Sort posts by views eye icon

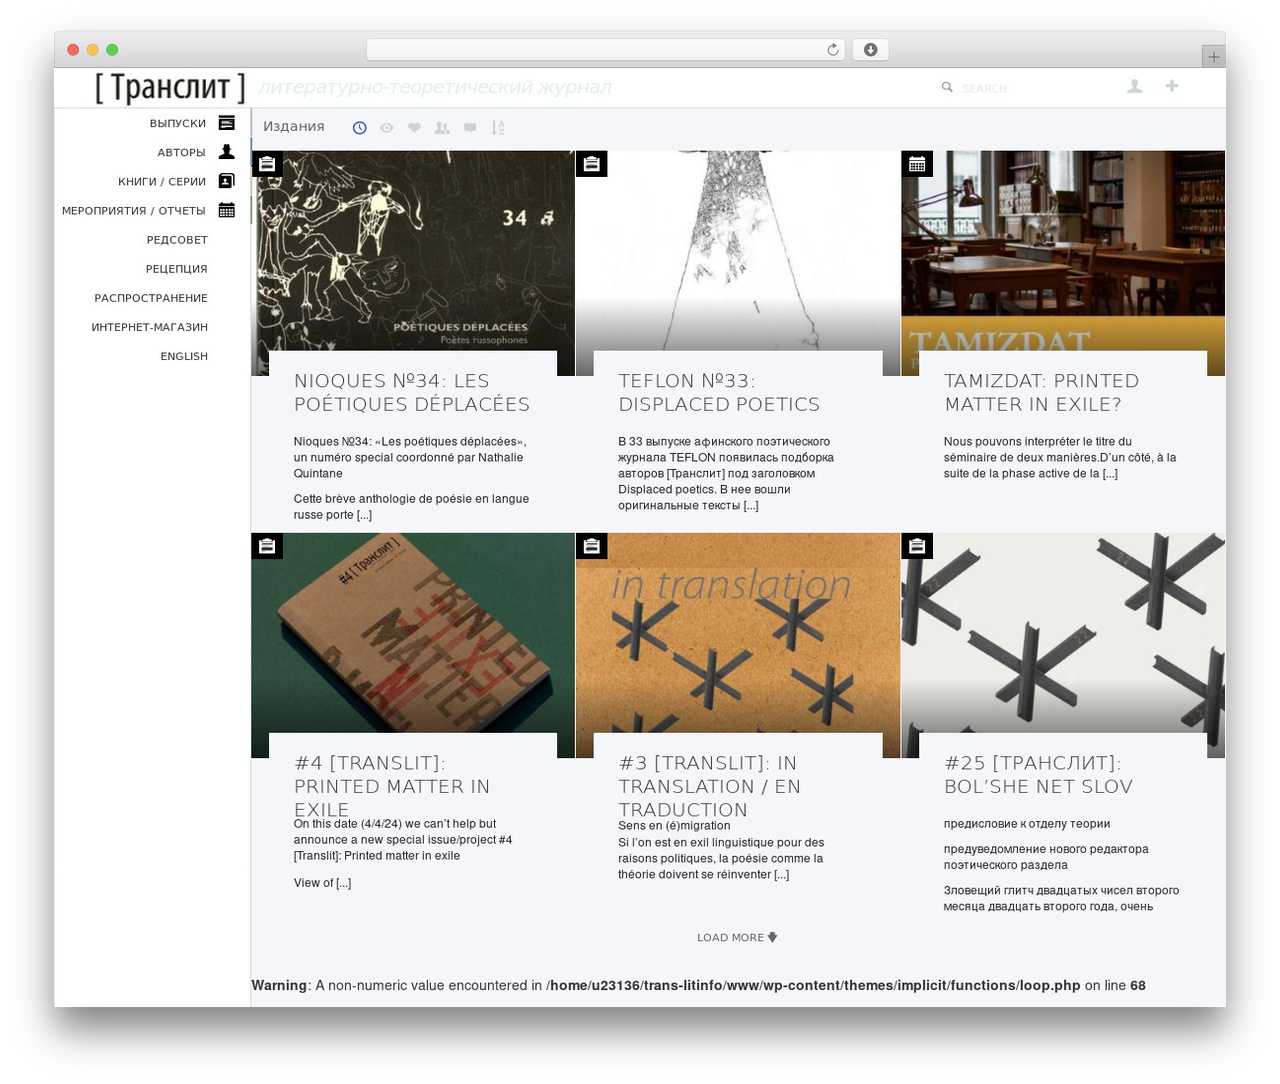pos(387,128)
